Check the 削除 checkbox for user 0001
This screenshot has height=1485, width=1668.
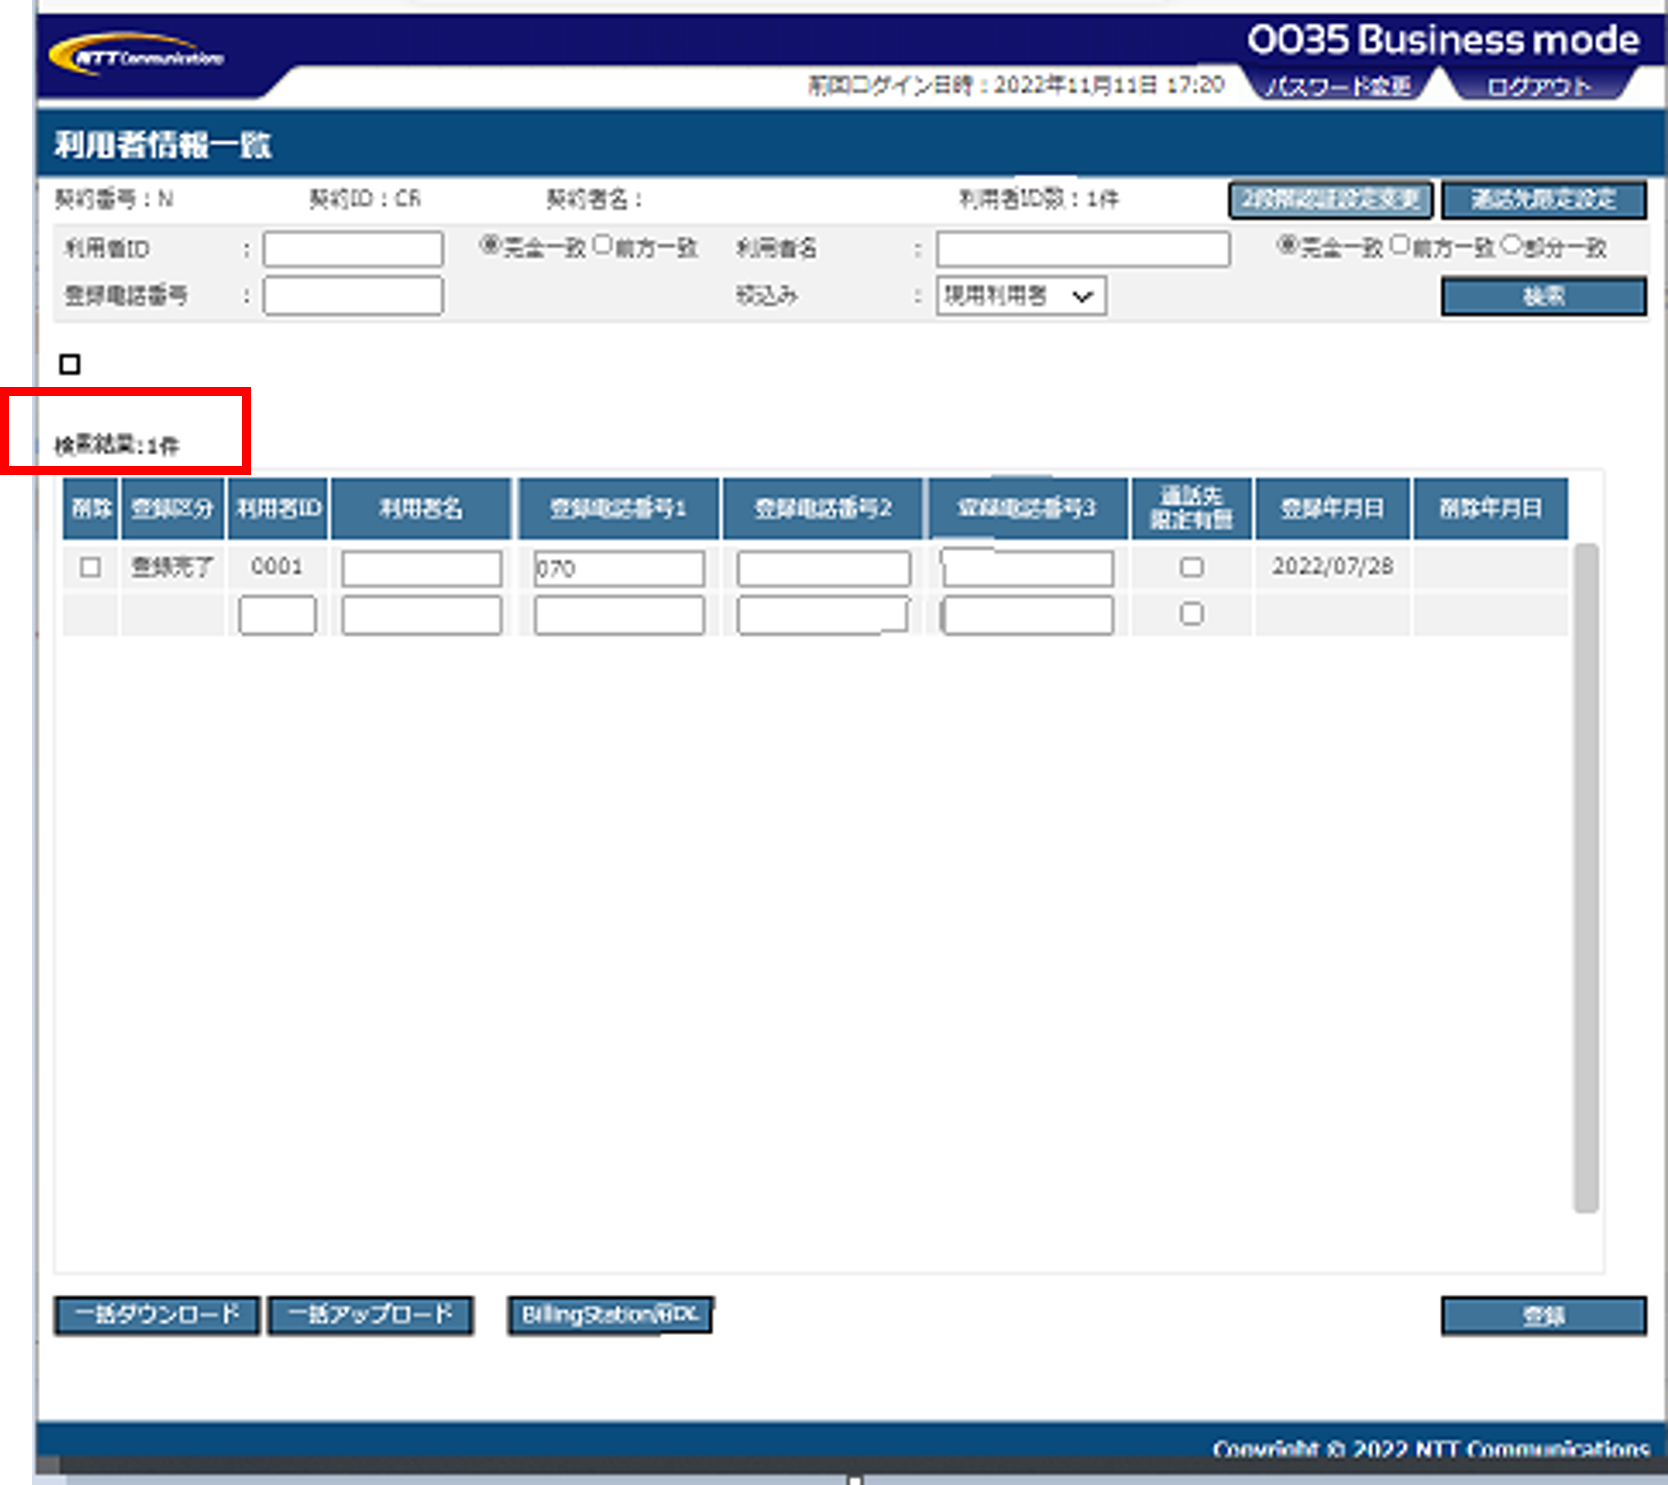click(x=90, y=567)
